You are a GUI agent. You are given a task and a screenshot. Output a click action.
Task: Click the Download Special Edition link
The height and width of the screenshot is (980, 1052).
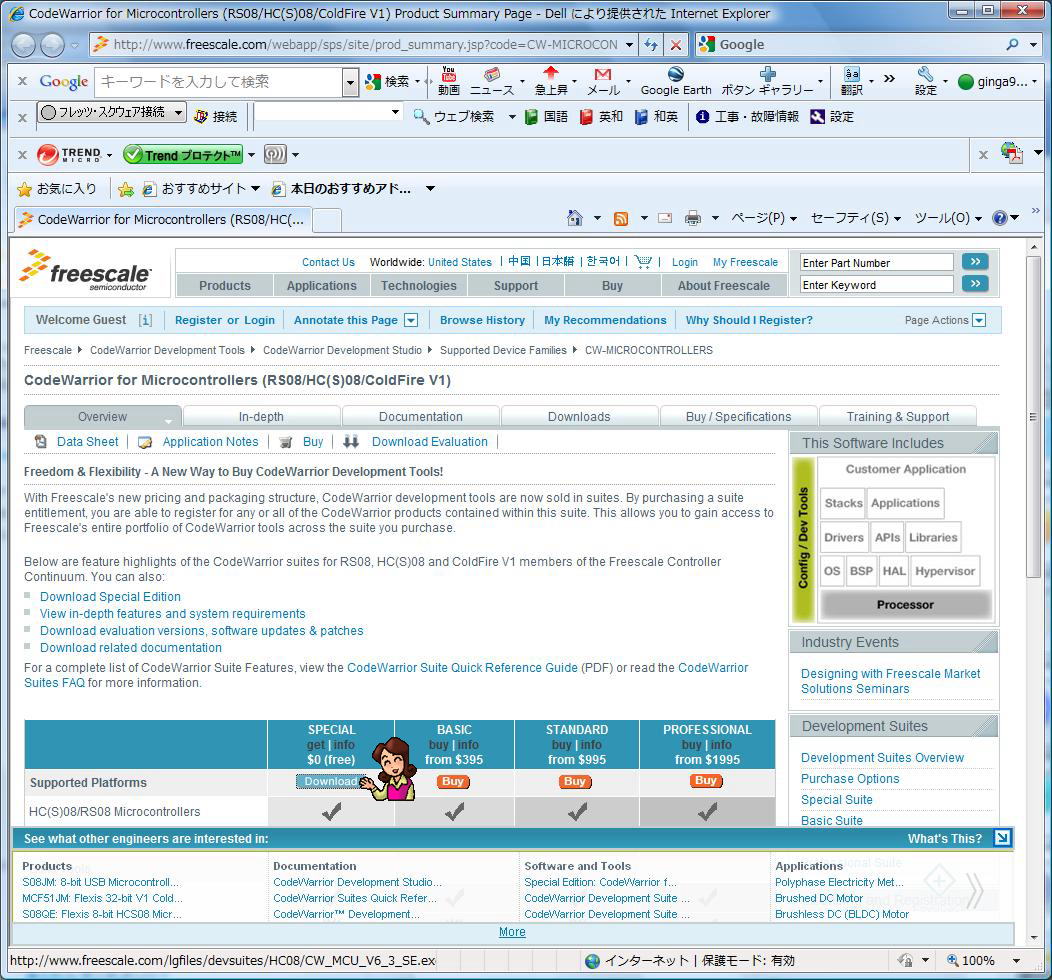point(110,597)
